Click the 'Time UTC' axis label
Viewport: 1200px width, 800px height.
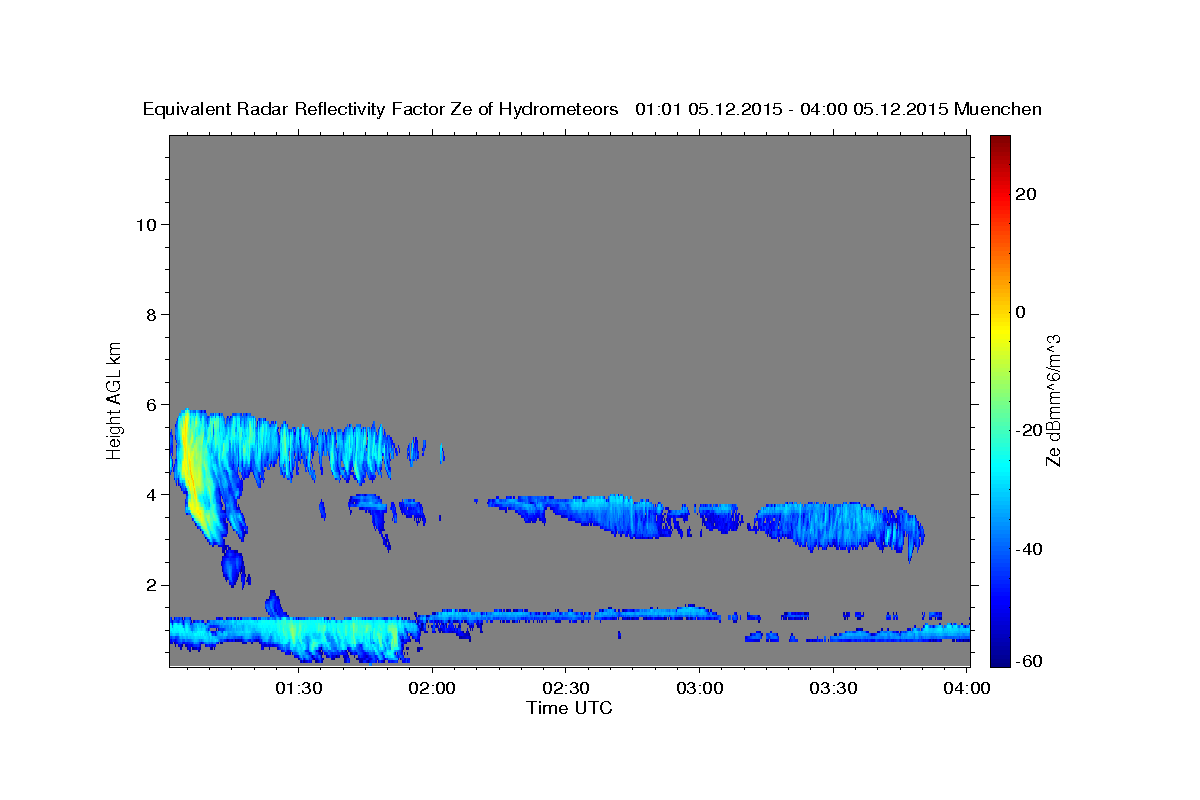pos(569,708)
